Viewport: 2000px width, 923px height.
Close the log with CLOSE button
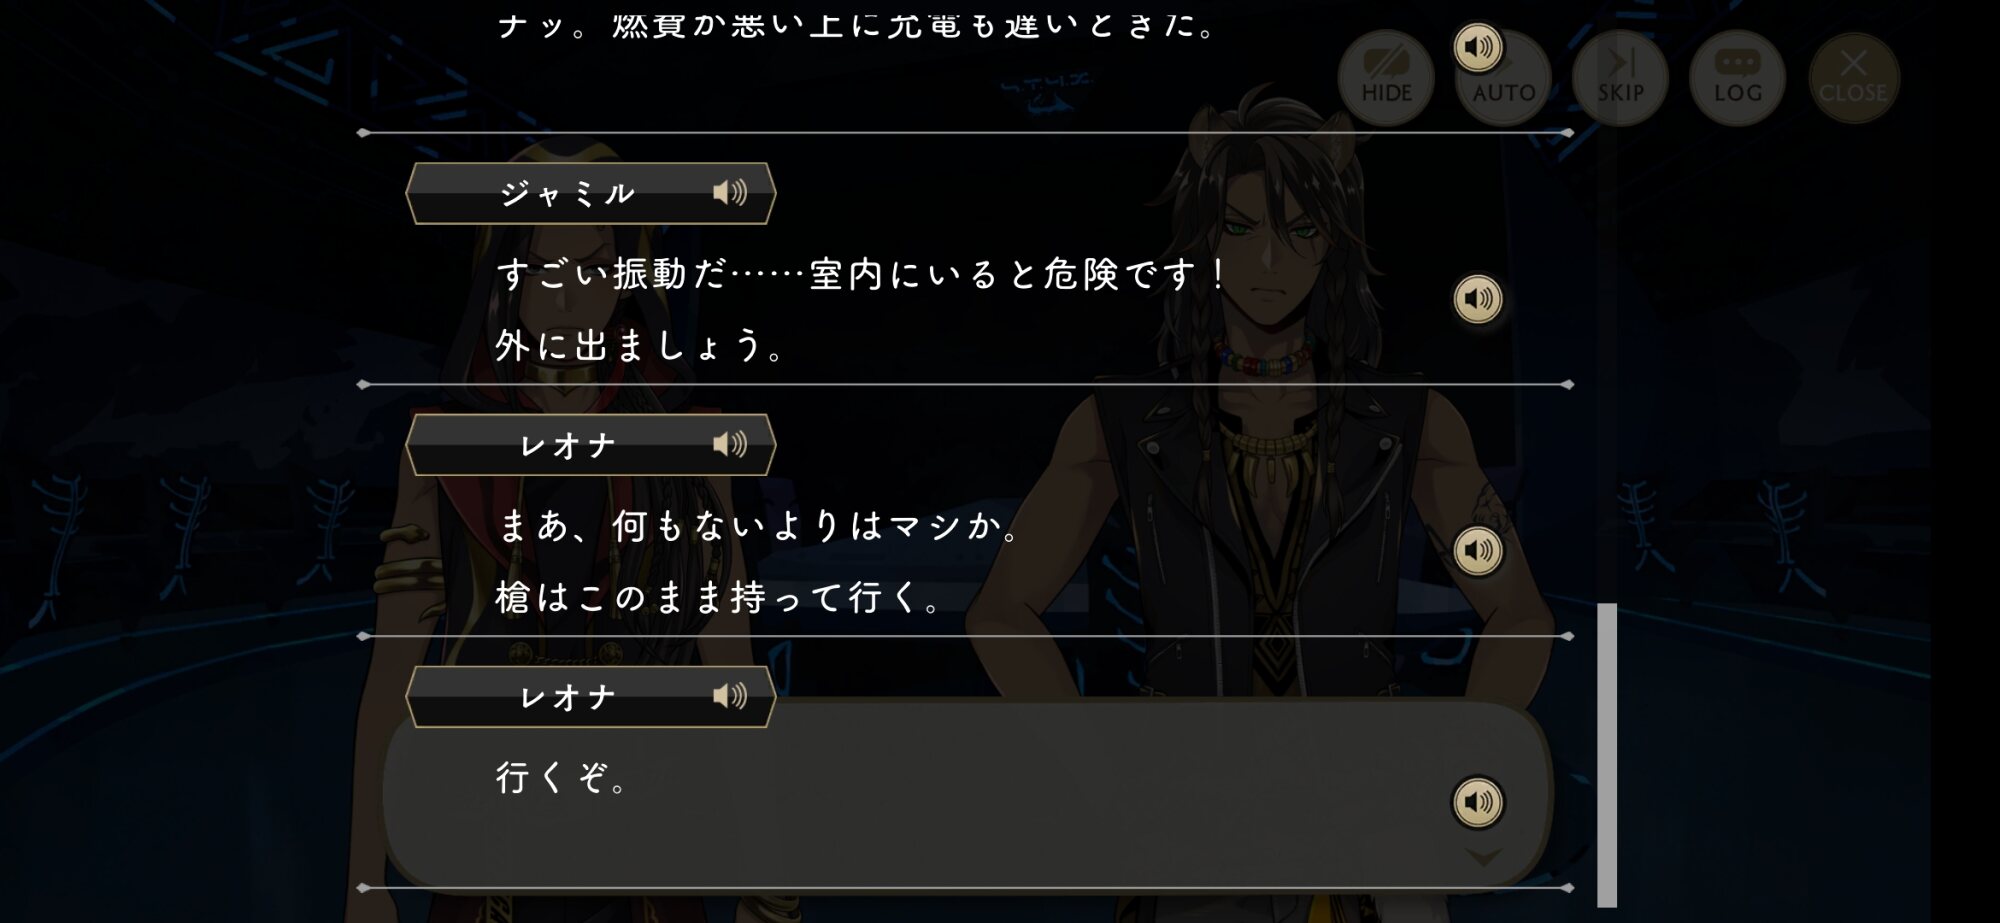[1854, 77]
